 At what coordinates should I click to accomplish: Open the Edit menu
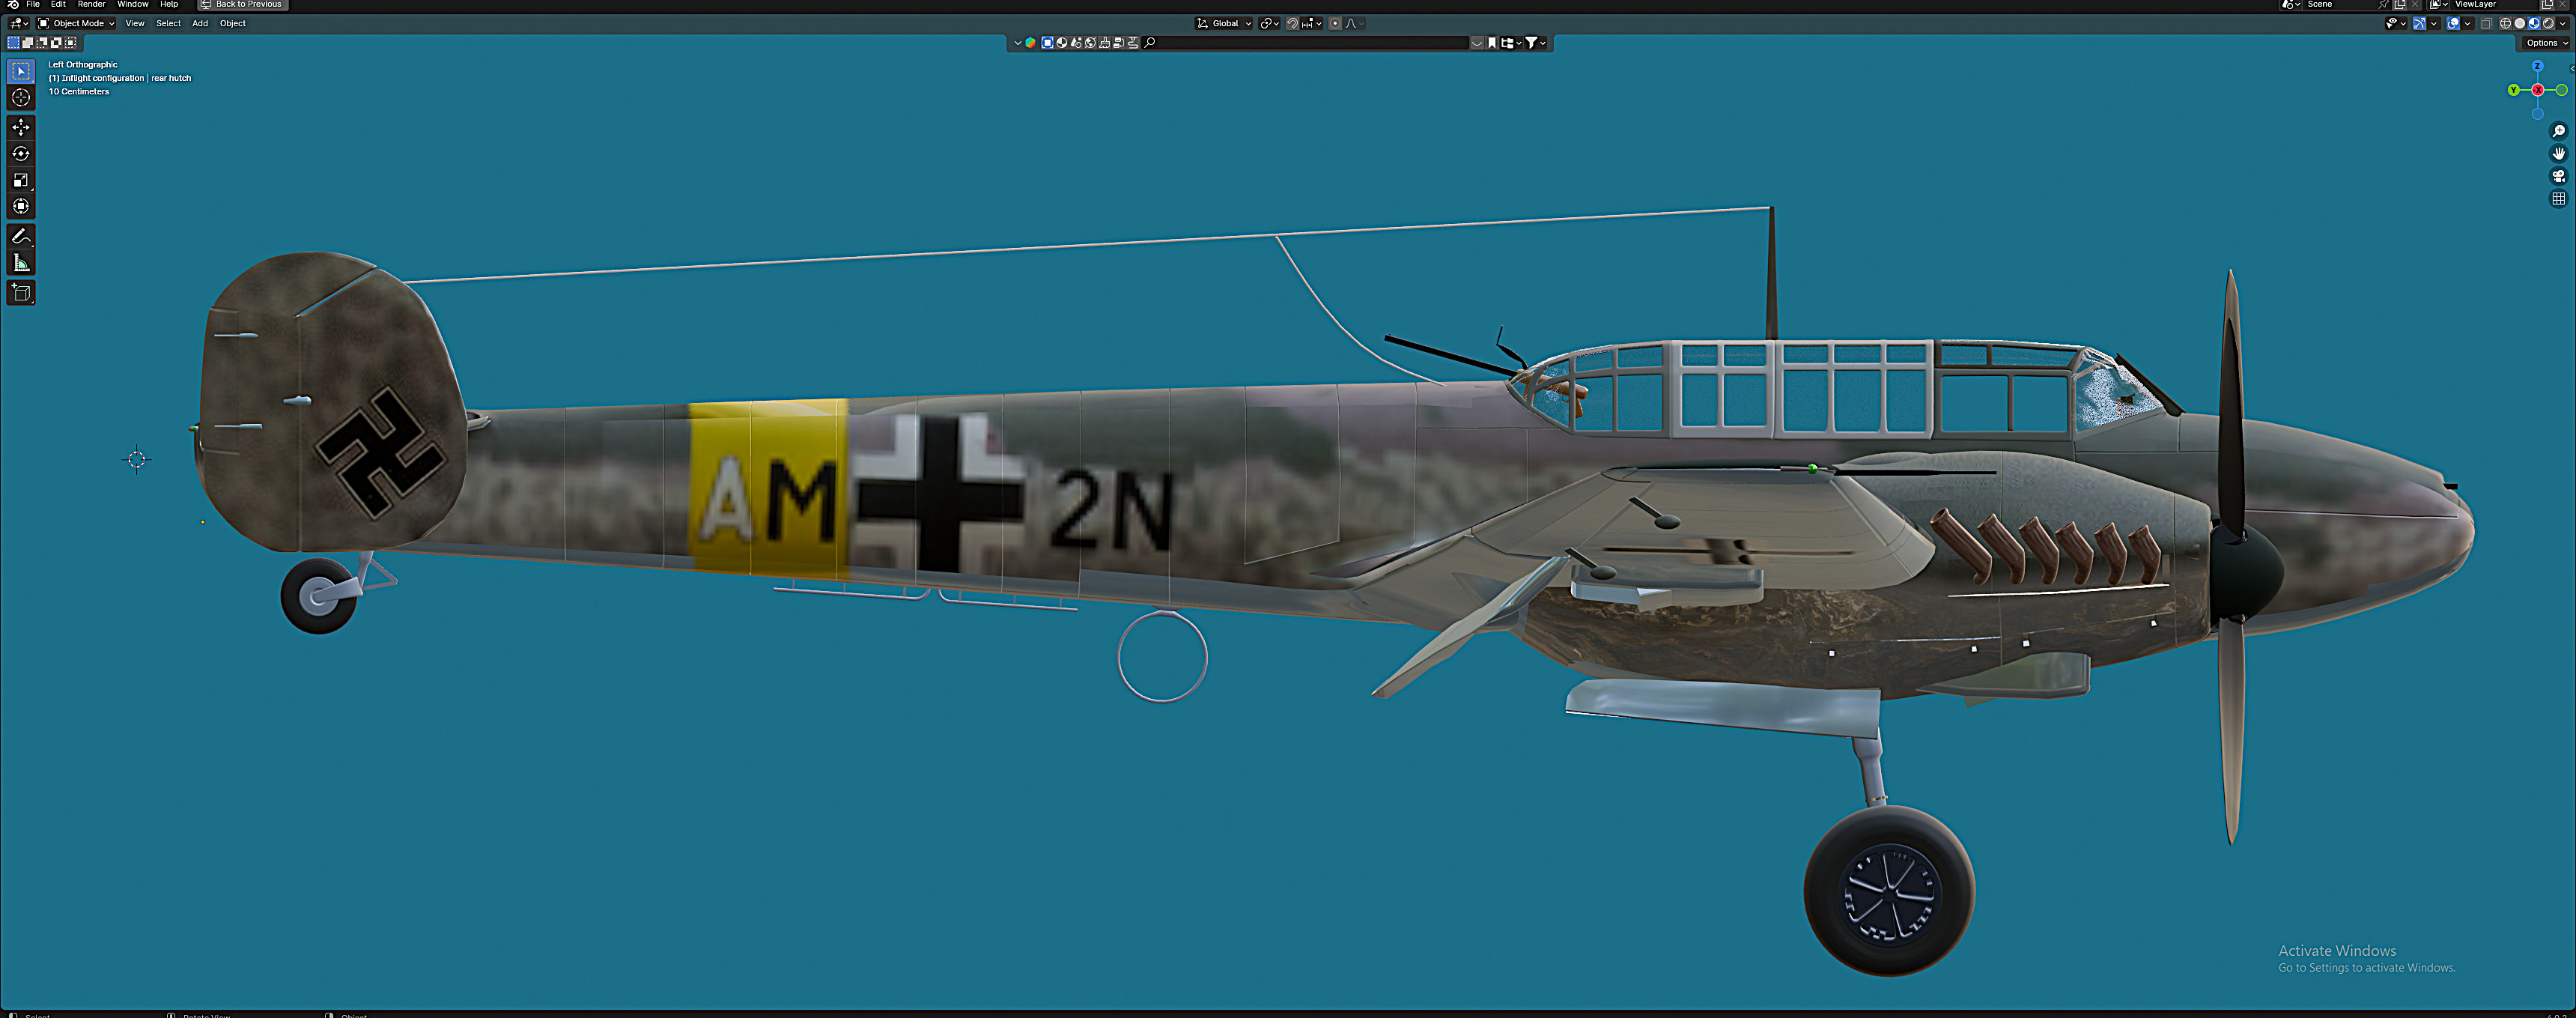[58, 4]
